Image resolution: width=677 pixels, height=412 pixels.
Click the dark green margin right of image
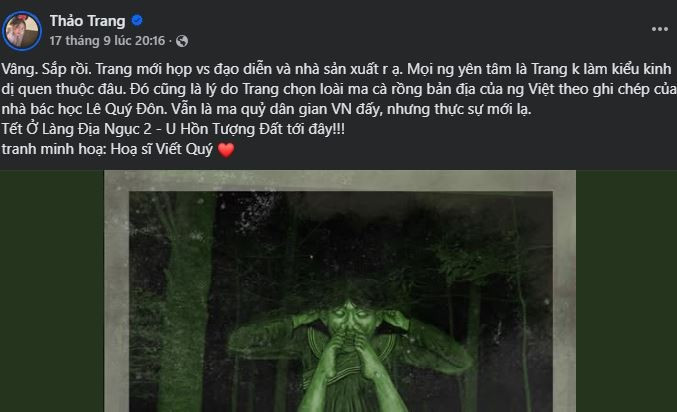626,291
